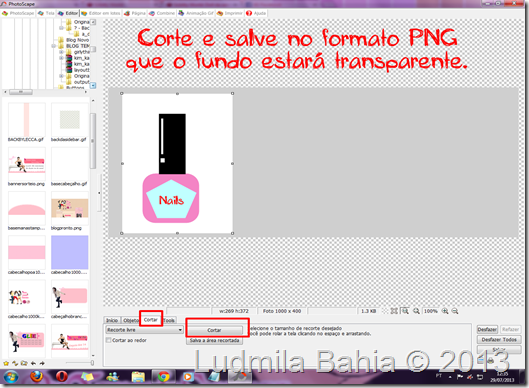Switch to the Objeto tab
The height and width of the screenshot is (388, 529).
[130, 320]
